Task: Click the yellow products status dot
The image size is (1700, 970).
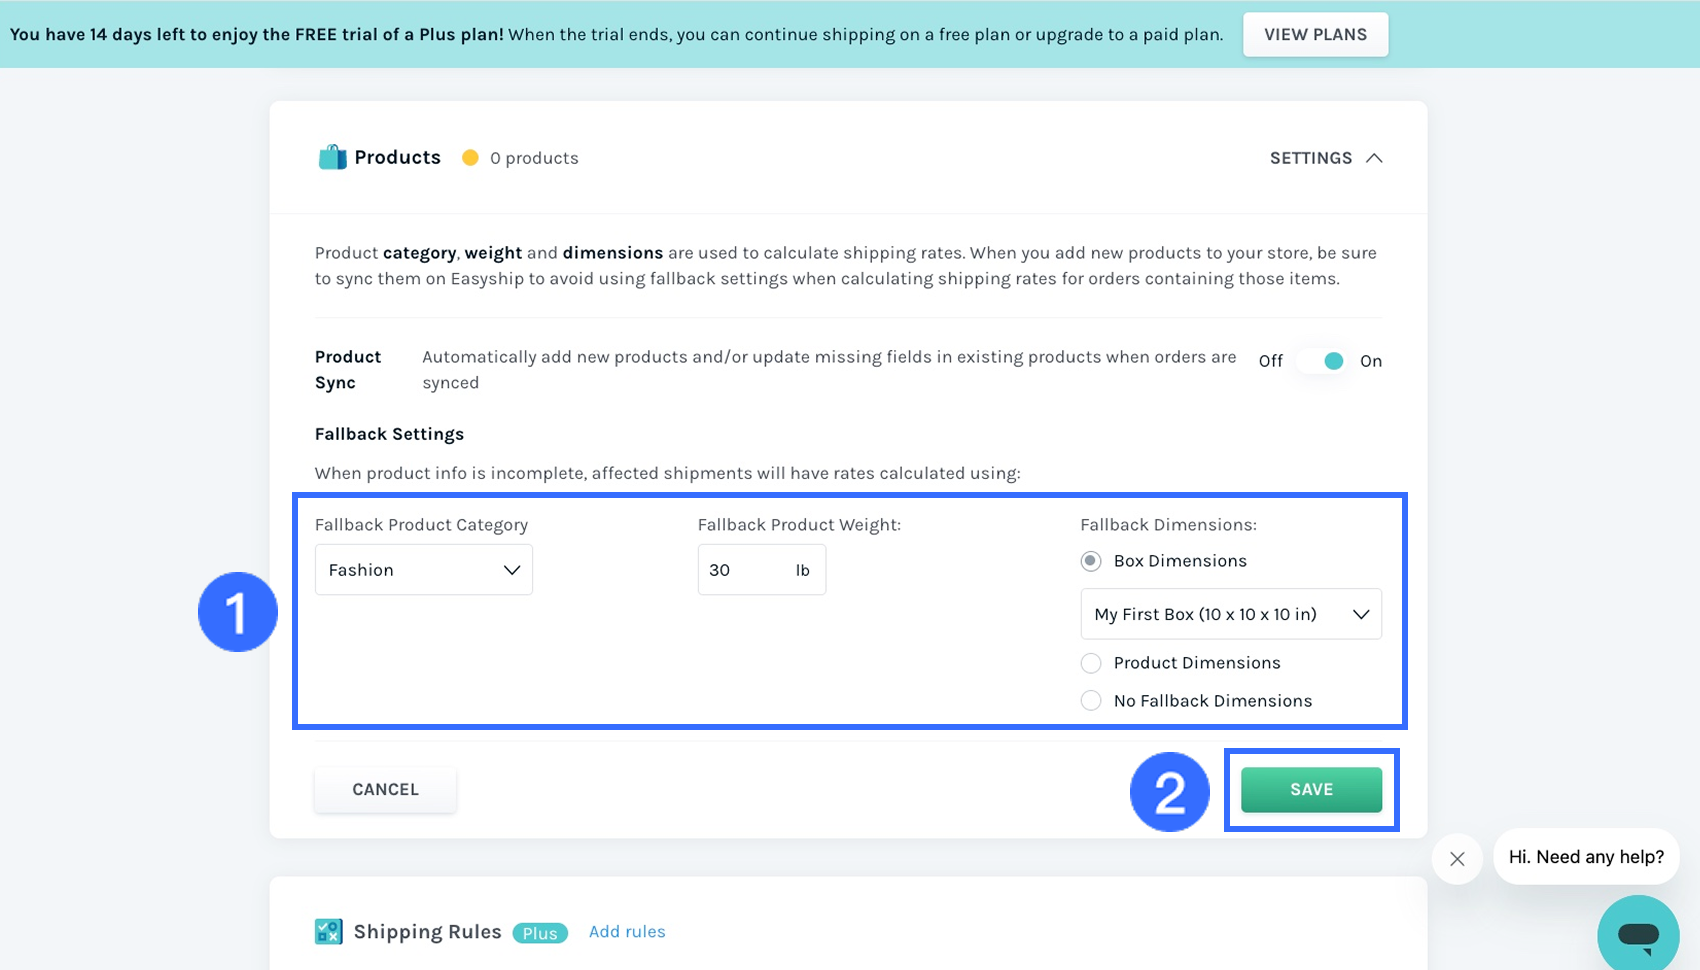Action: click(x=470, y=158)
